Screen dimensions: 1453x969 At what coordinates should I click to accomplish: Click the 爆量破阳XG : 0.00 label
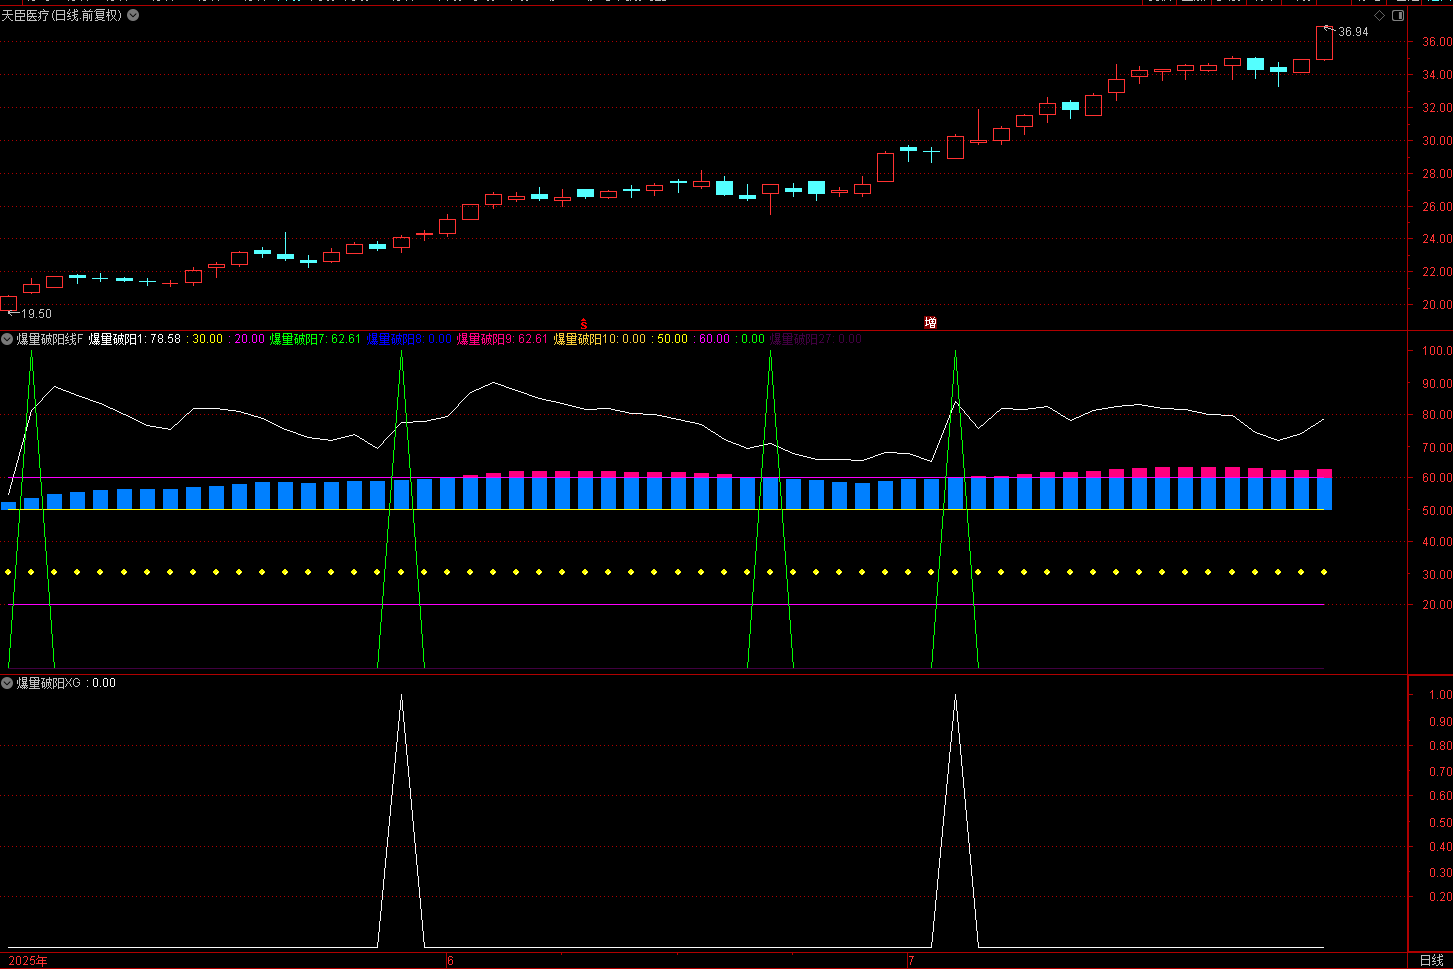click(x=66, y=683)
